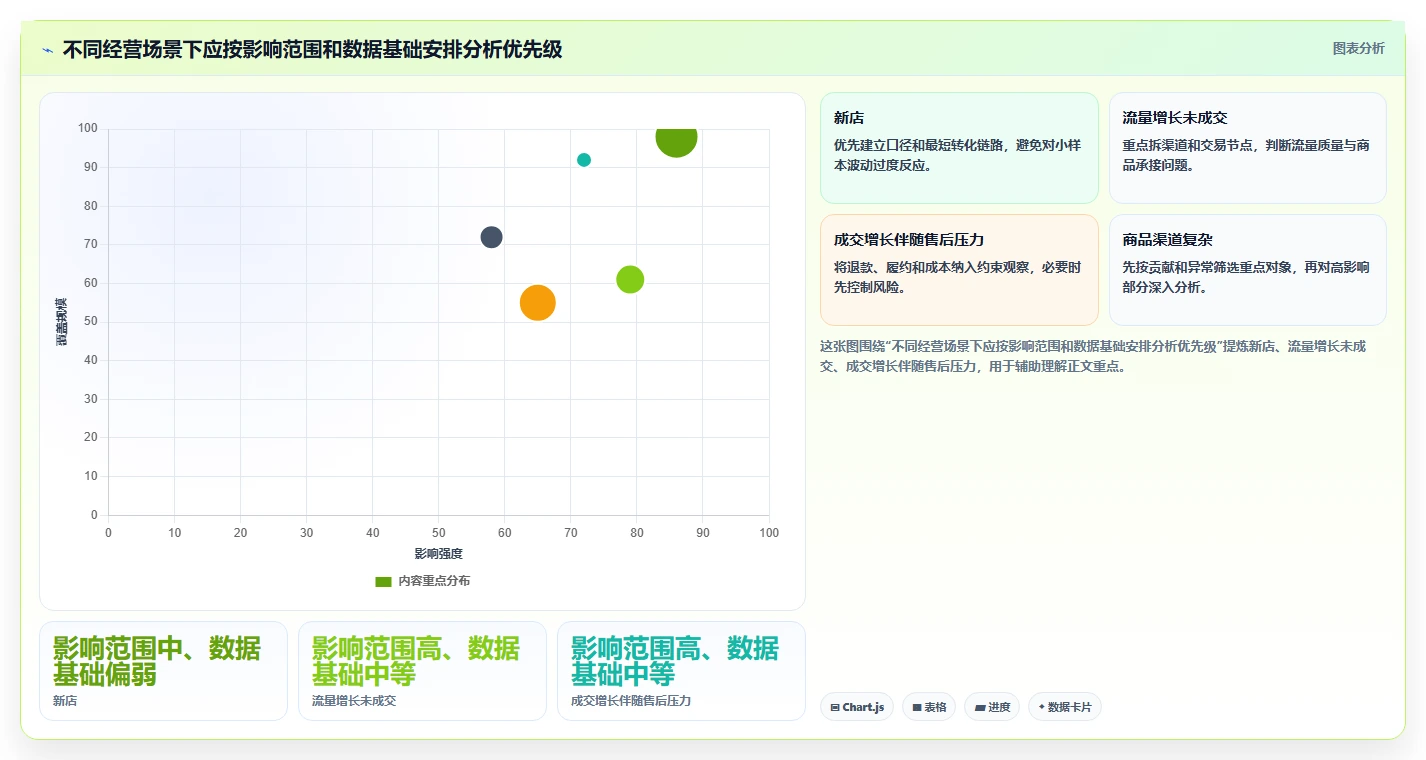
Task: Click the 数据卡片 tag chip
Action: tap(1064, 707)
